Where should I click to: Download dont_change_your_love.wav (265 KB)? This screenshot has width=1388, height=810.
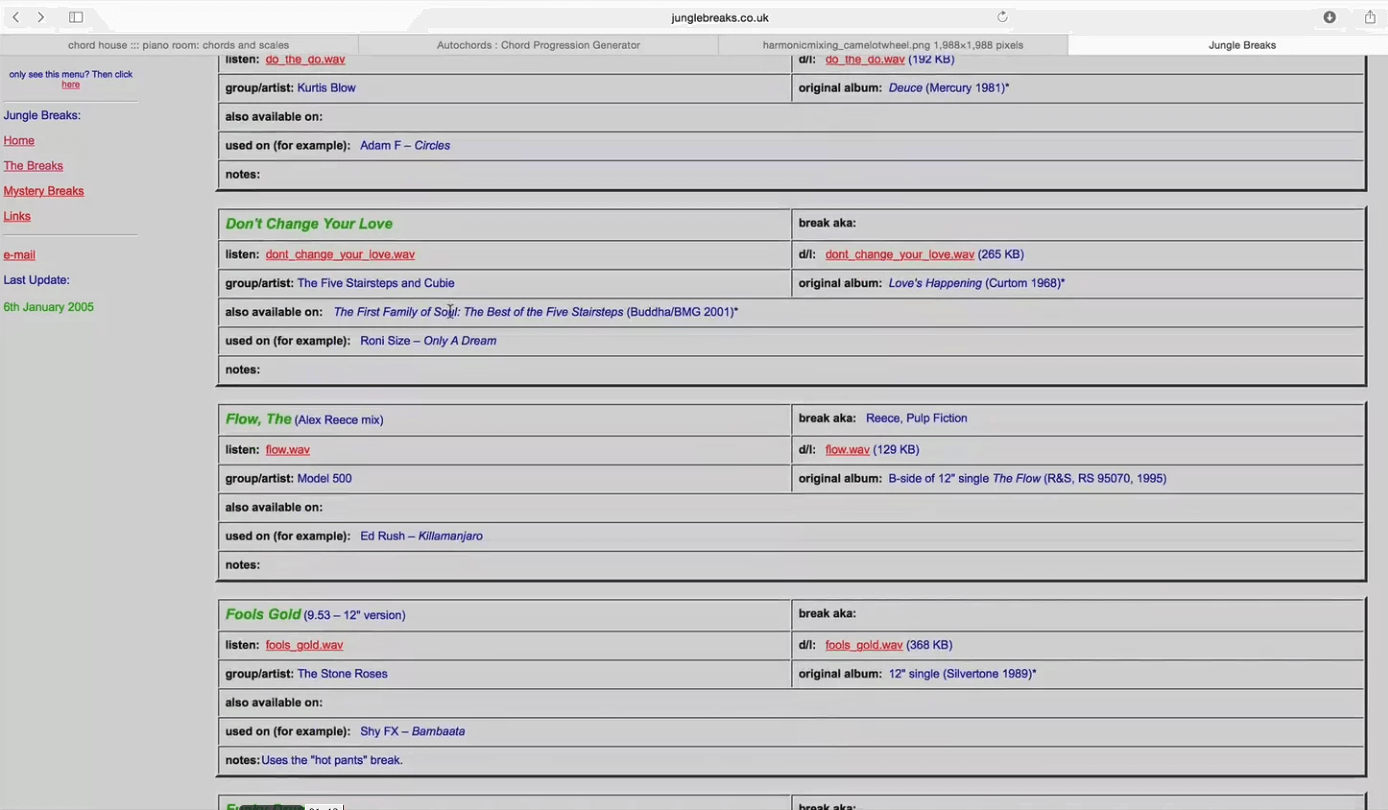900,255
